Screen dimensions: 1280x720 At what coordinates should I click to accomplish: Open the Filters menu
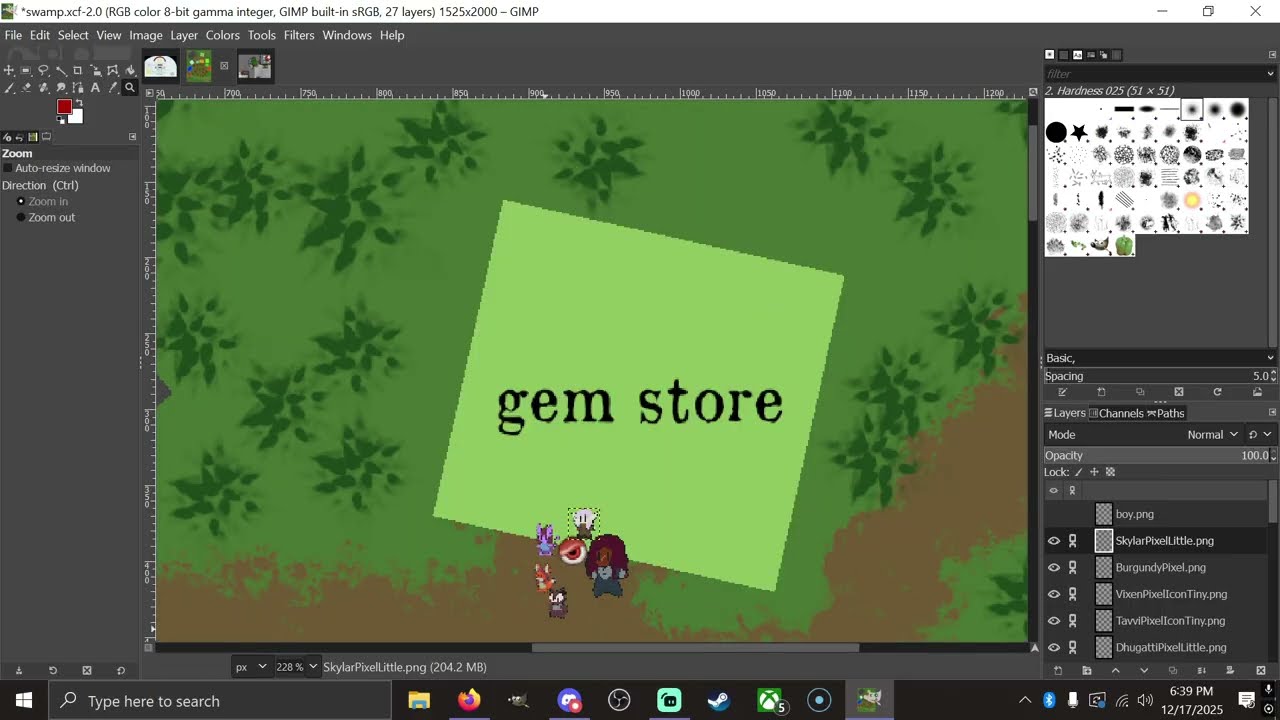coord(299,35)
